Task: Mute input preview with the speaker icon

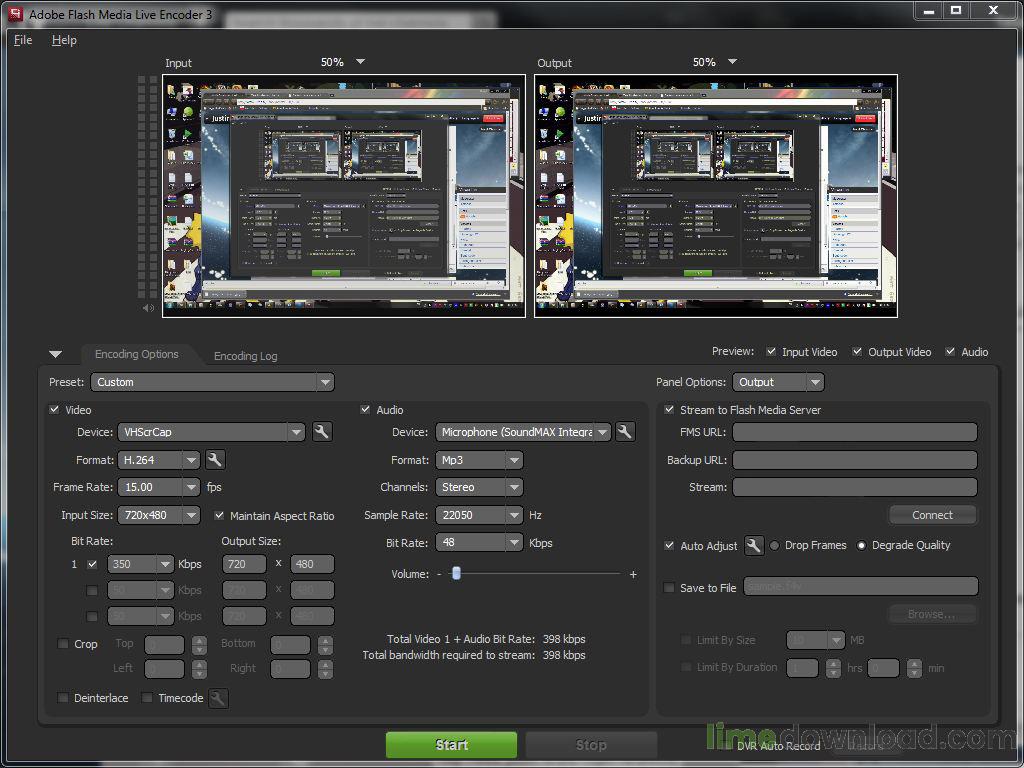Action: (x=148, y=308)
